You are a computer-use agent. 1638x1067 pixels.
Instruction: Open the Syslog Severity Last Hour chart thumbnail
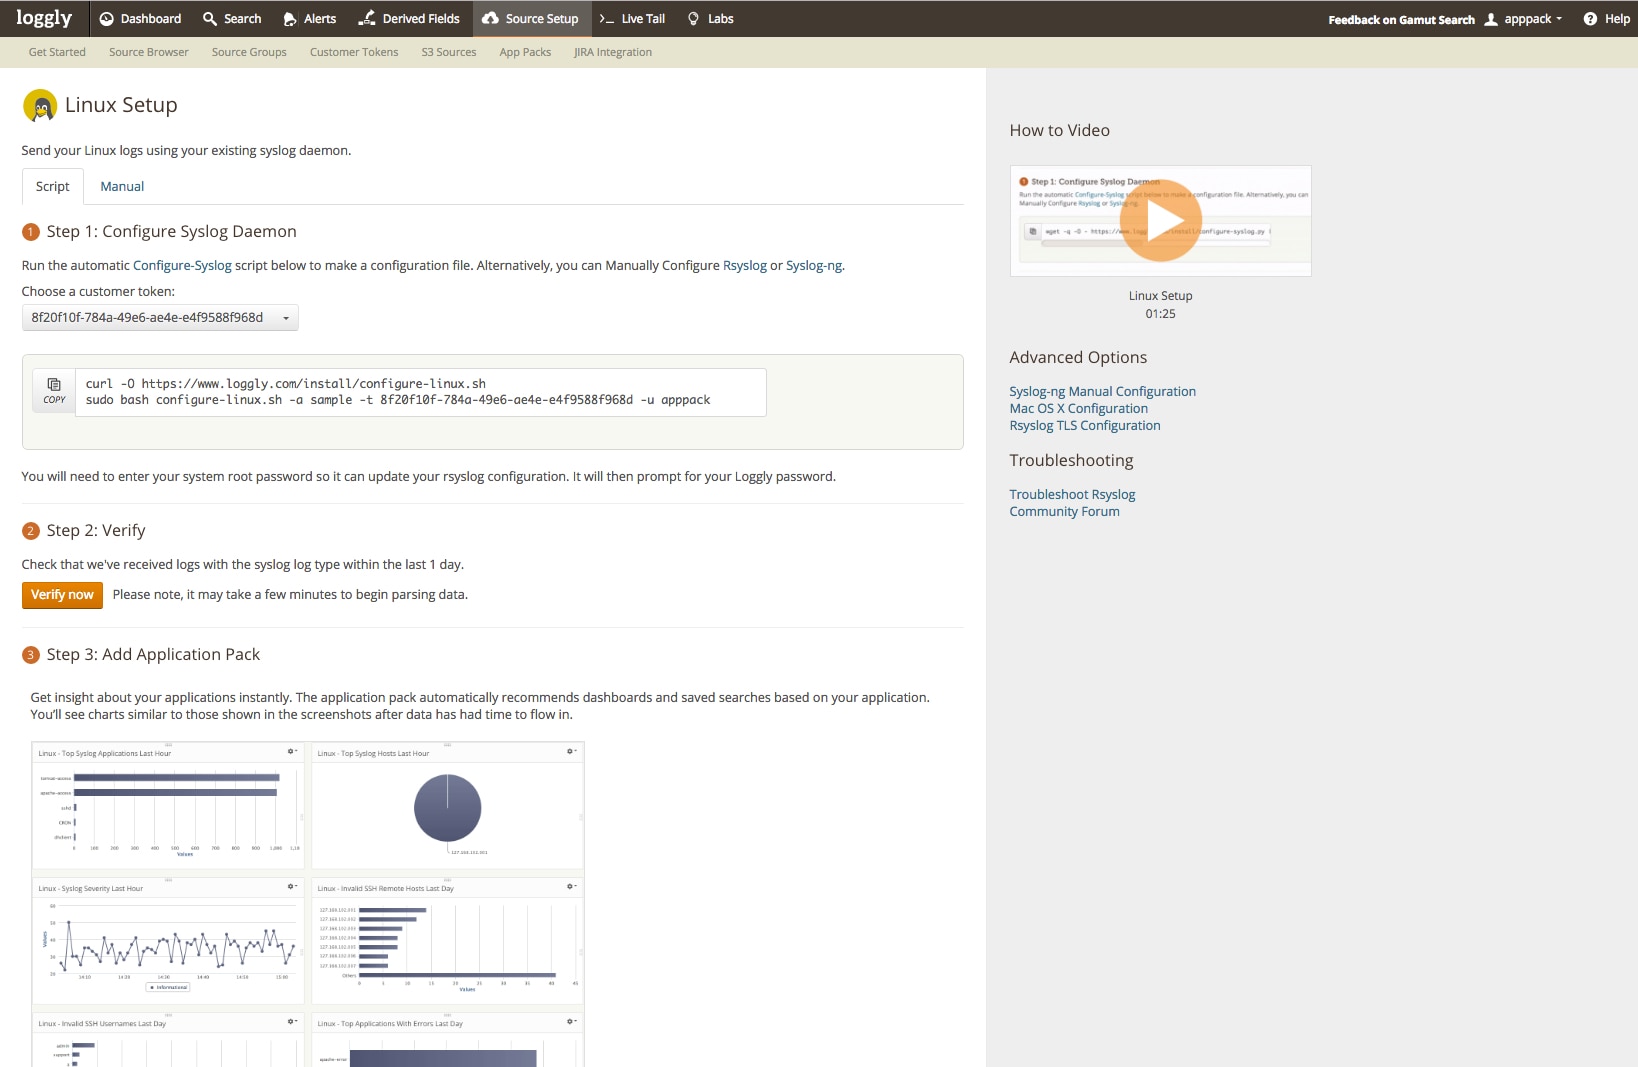168,942
